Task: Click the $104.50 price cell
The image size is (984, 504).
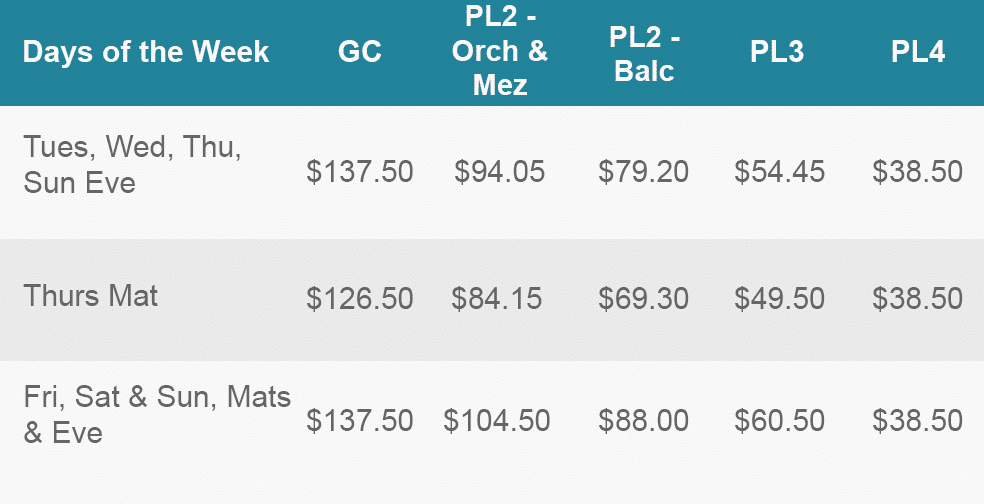Action: point(496,421)
